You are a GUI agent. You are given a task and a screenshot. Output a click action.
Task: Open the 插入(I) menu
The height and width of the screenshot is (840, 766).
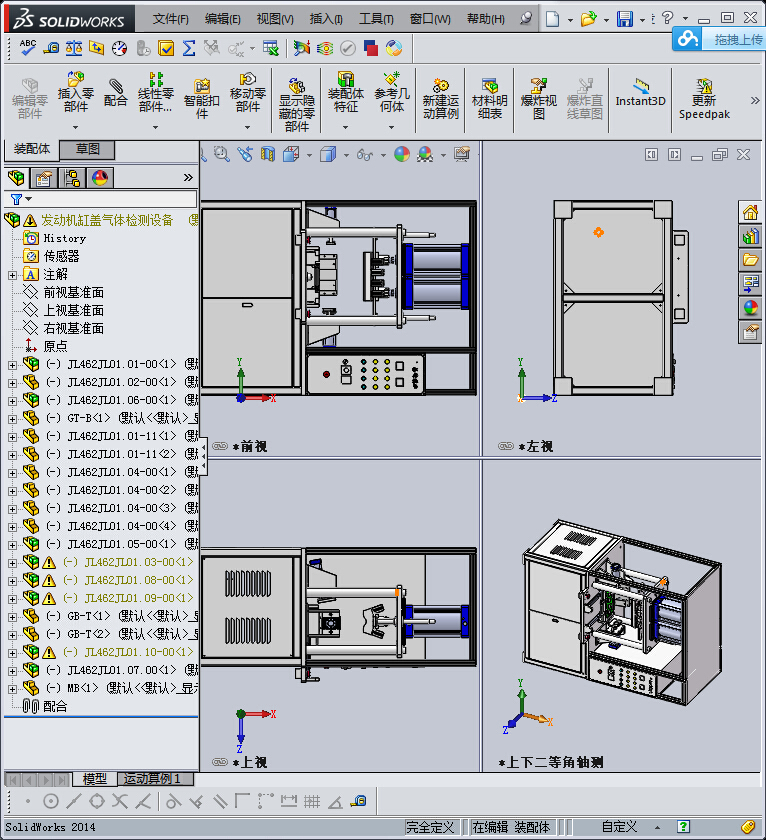click(x=326, y=19)
